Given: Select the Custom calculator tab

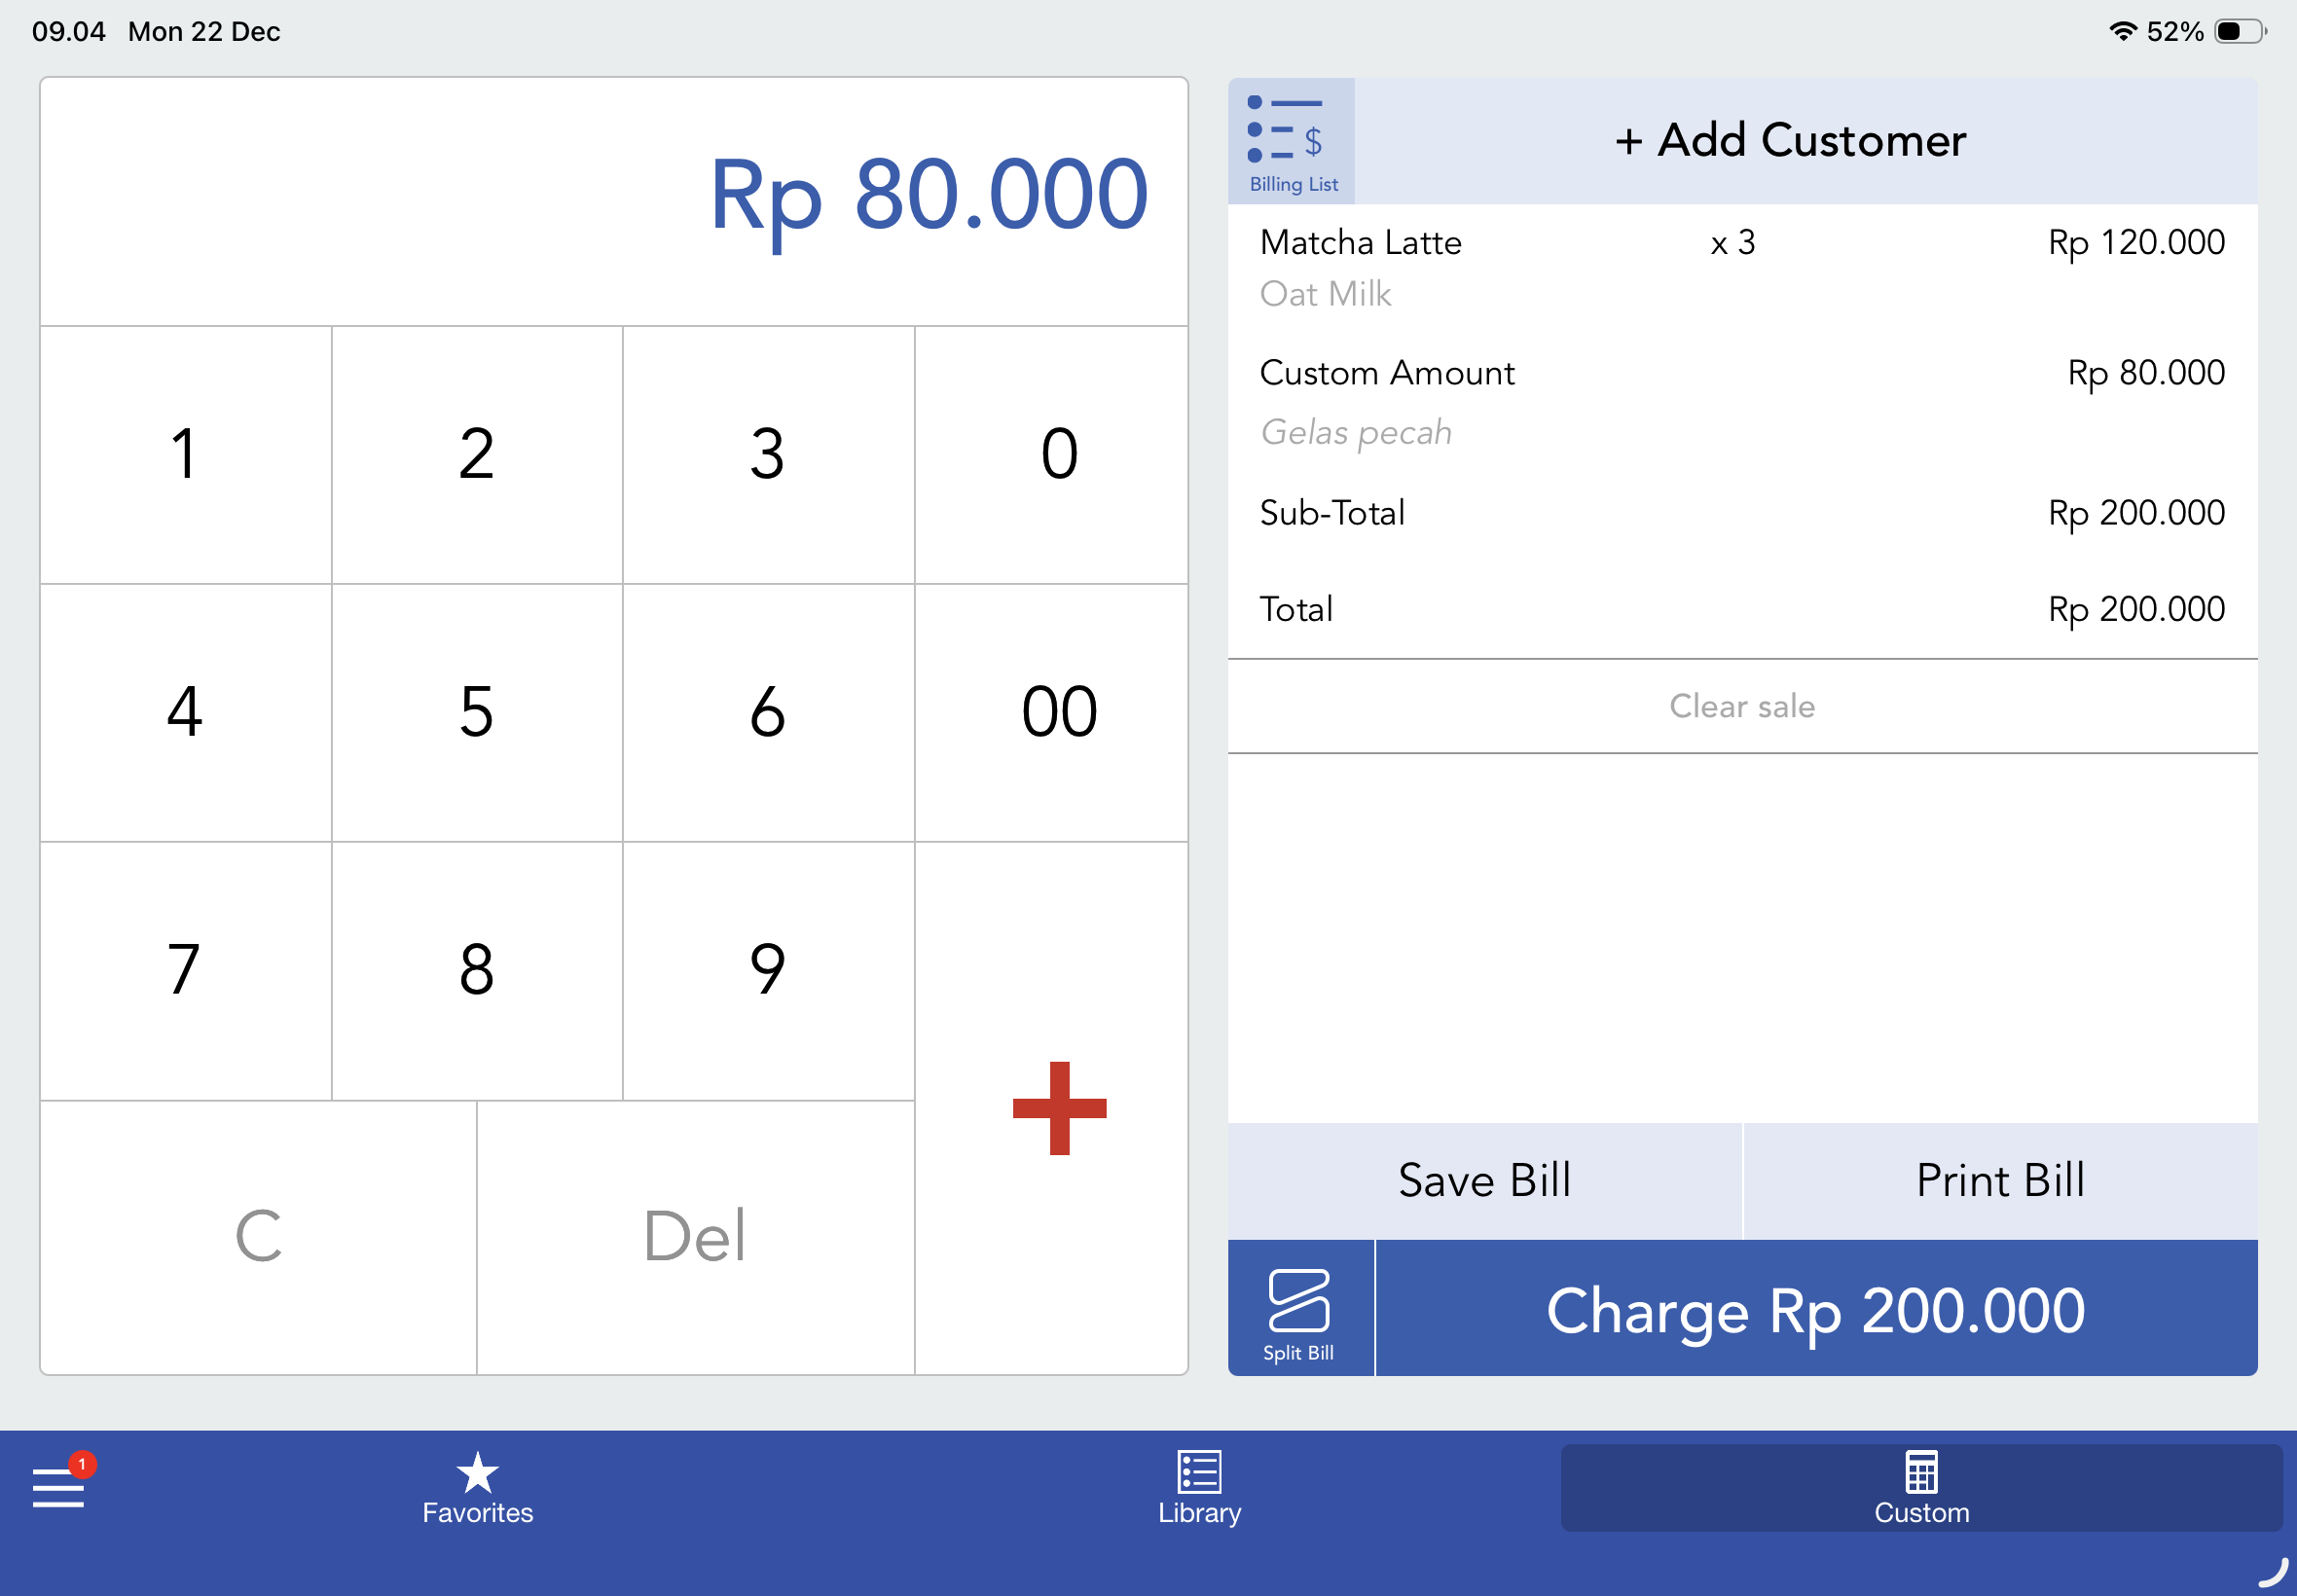Looking at the screenshot, I should pos(1920,1487).
